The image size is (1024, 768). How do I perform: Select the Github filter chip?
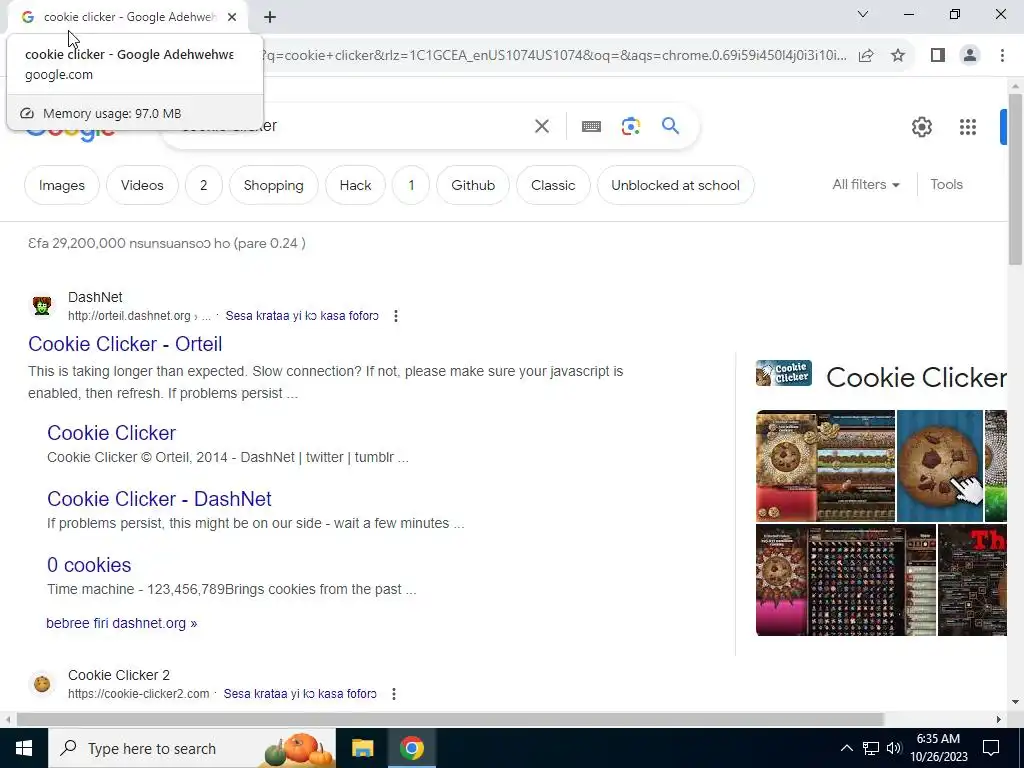(473, 185)
